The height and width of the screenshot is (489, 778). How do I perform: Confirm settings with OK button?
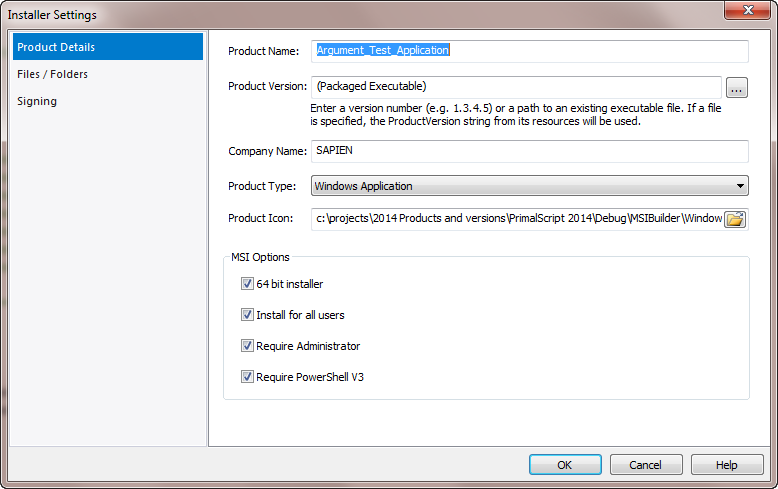[x=565, y=465]
